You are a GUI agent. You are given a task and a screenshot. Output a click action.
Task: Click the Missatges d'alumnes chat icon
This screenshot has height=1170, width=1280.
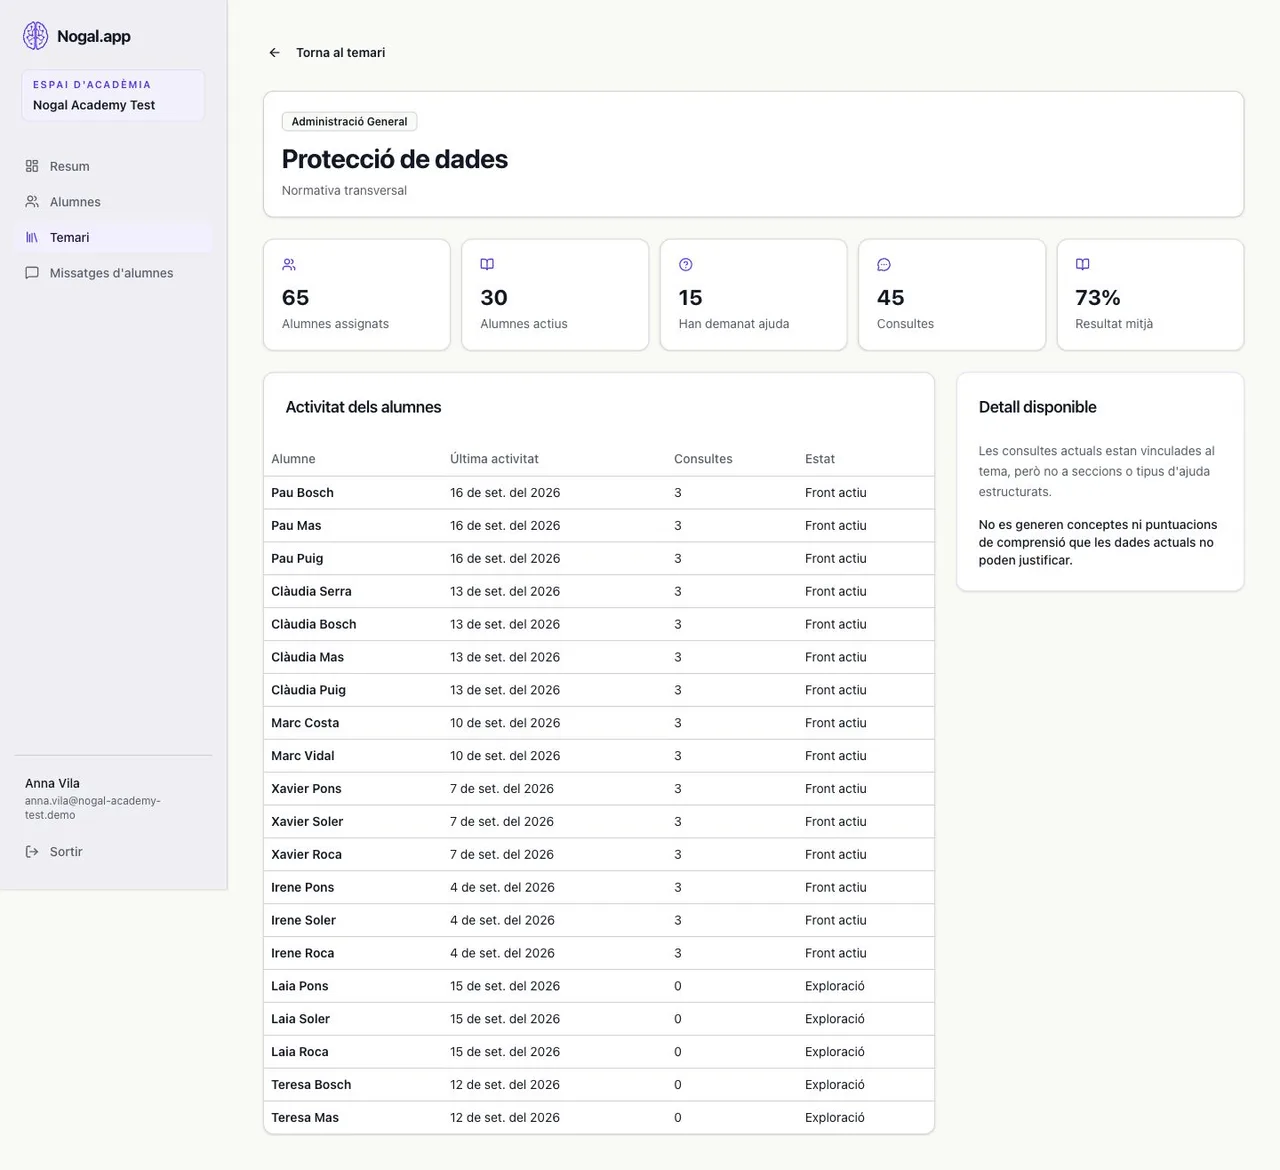(x=32, y=273)
